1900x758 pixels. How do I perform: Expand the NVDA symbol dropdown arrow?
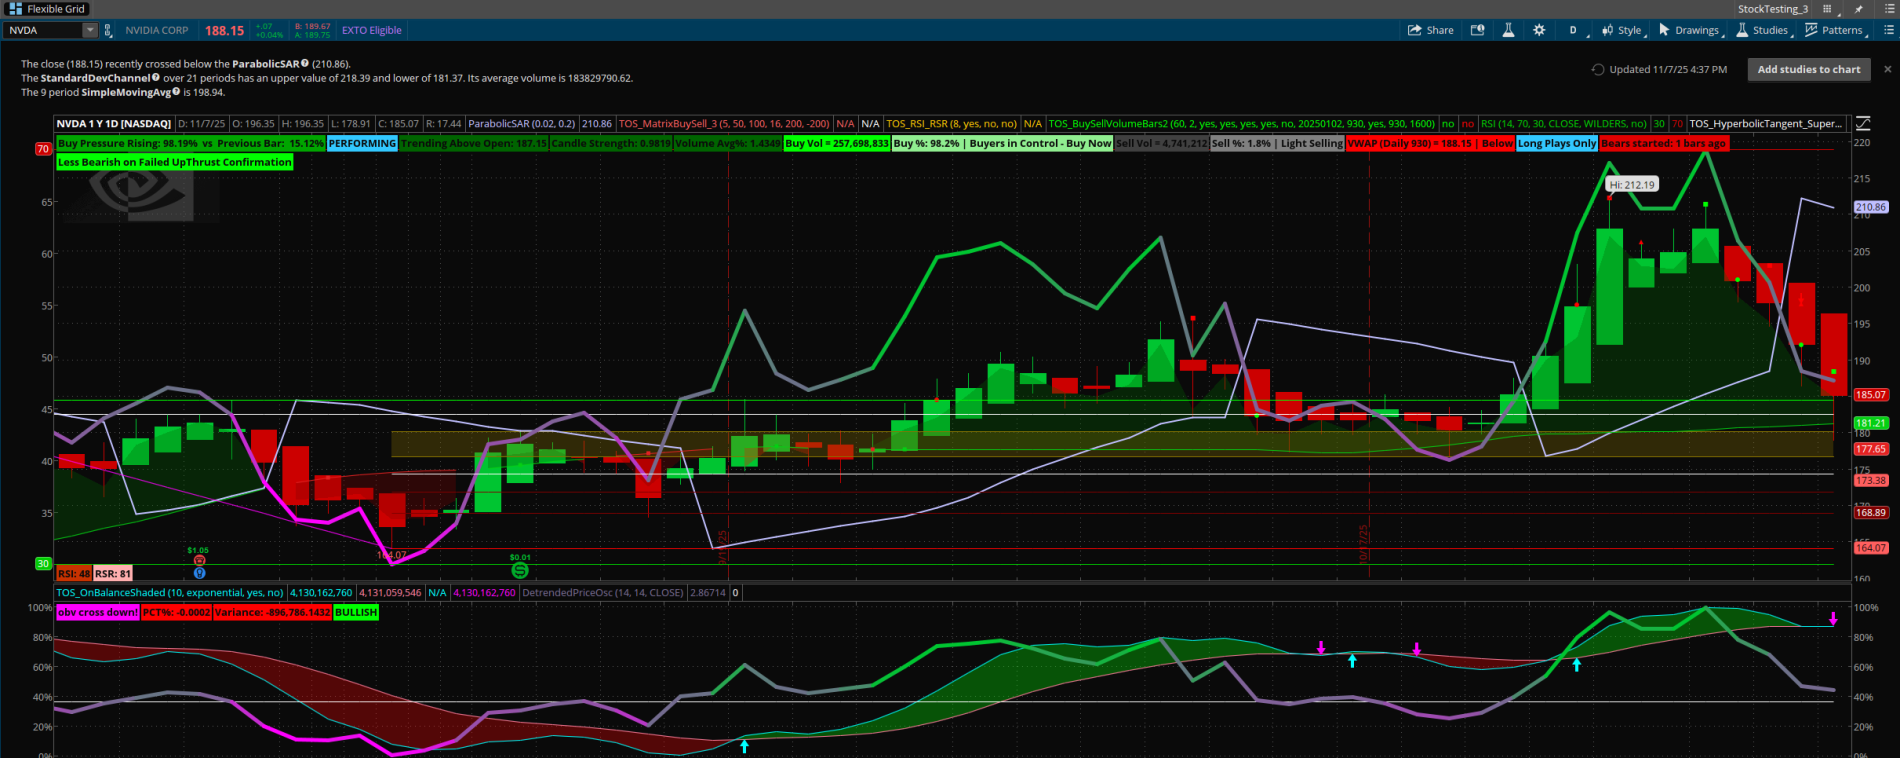pos(89,30)
